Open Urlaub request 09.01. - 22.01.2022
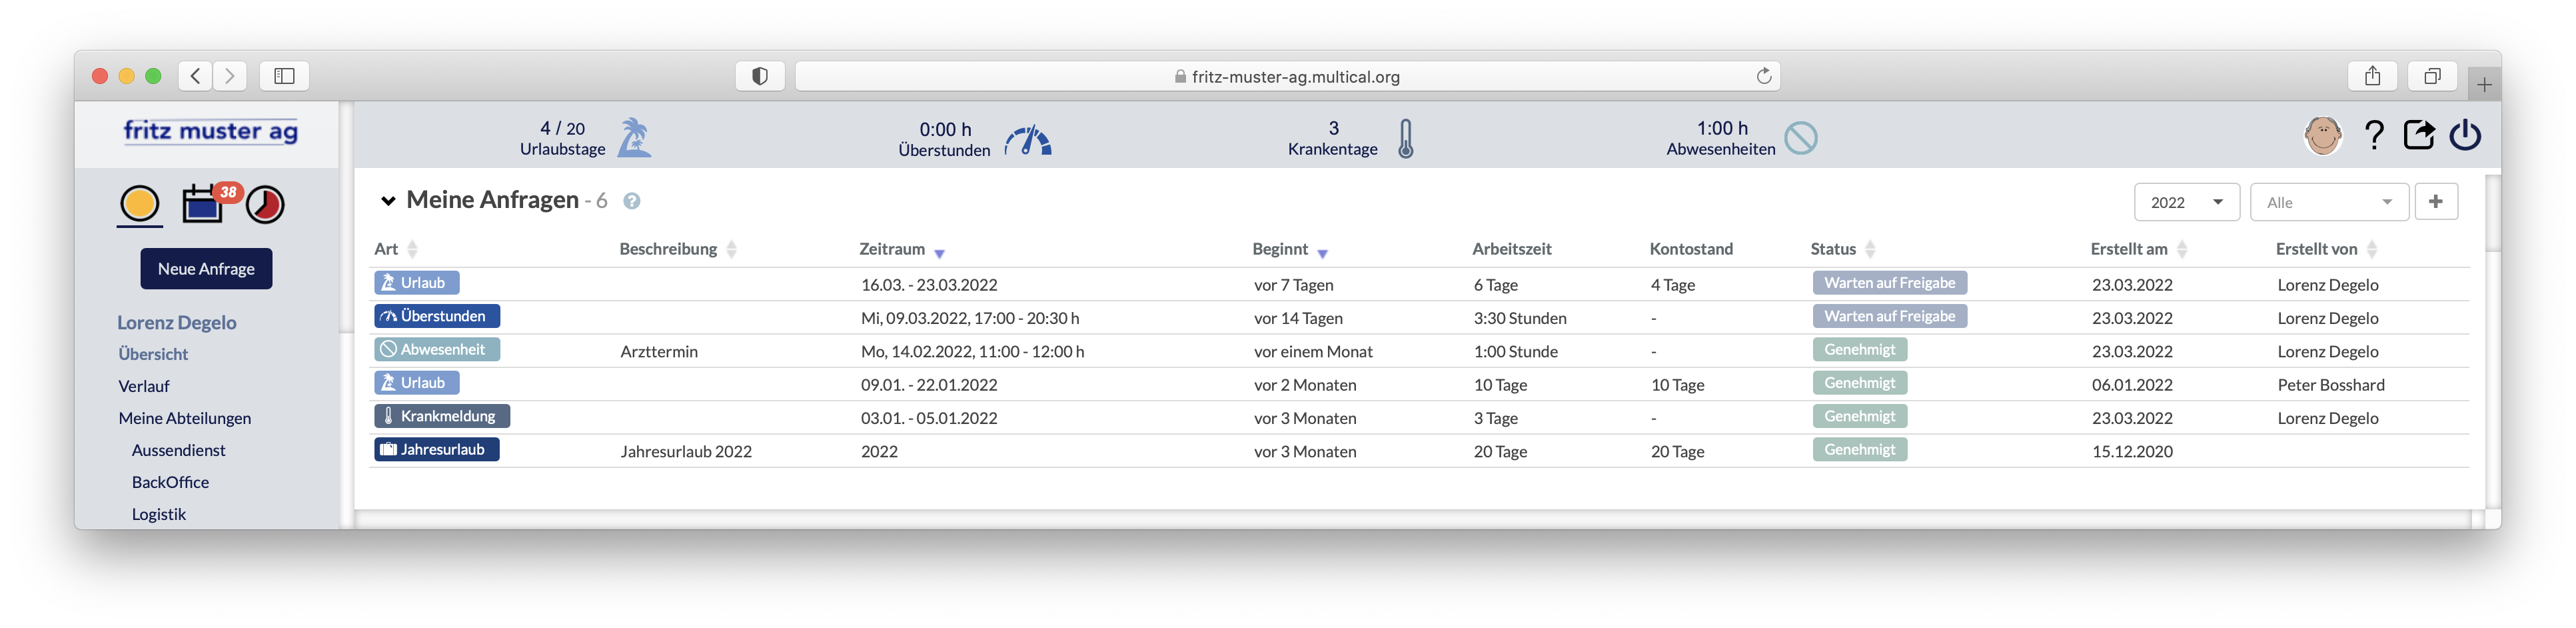This screenshot has width=2576, height=628. [x=417, y=383]
